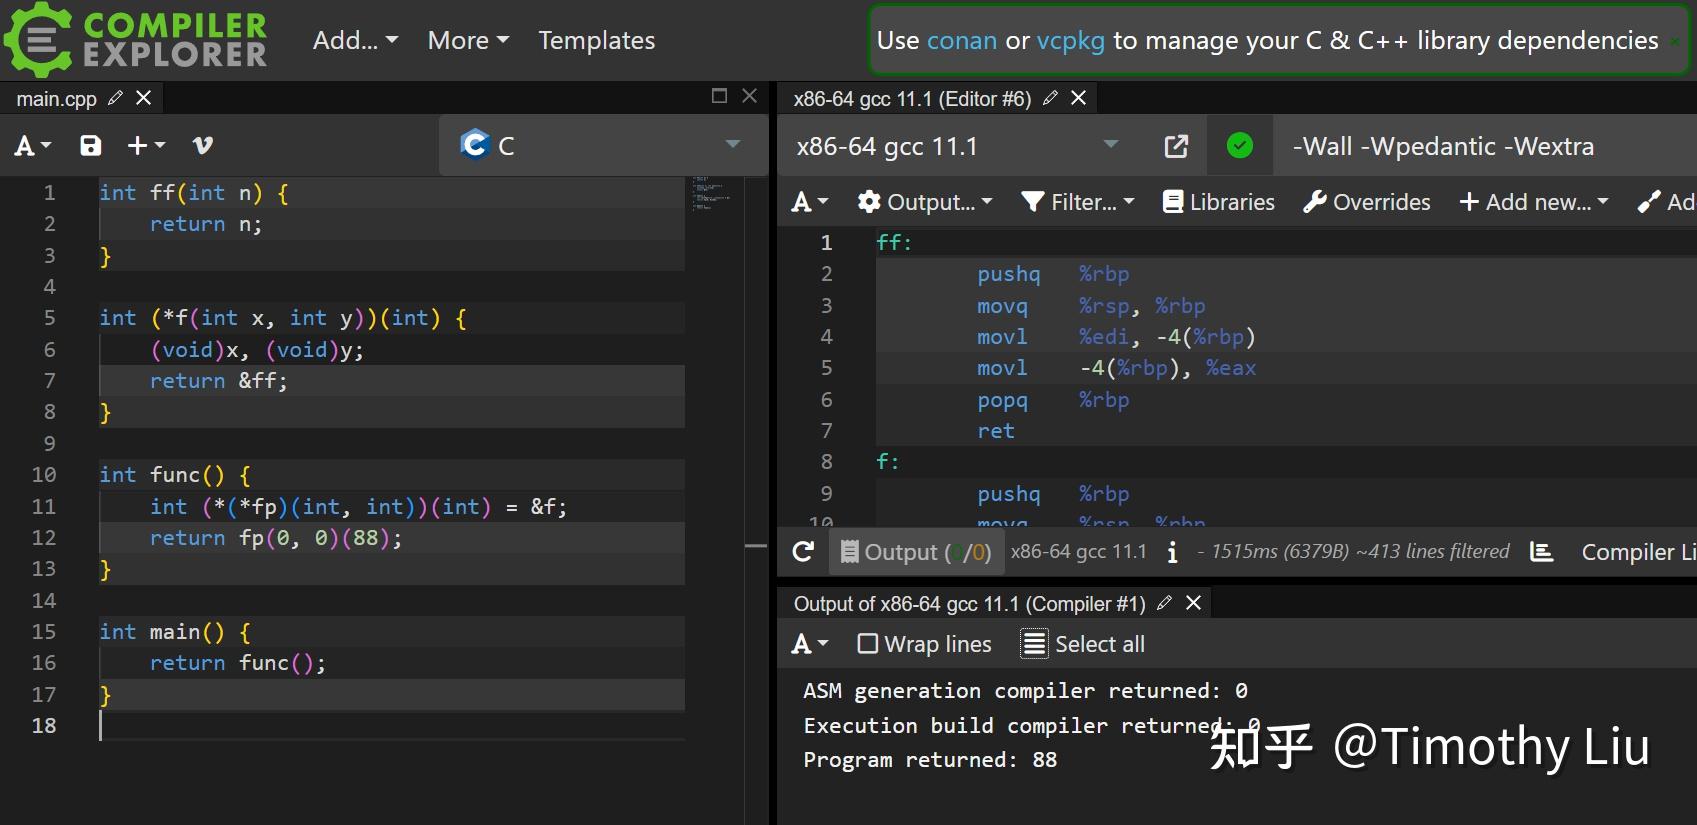Maximize the editor pane
The width and height of the screenshot is (1697, 825).
tap(719, 96)
